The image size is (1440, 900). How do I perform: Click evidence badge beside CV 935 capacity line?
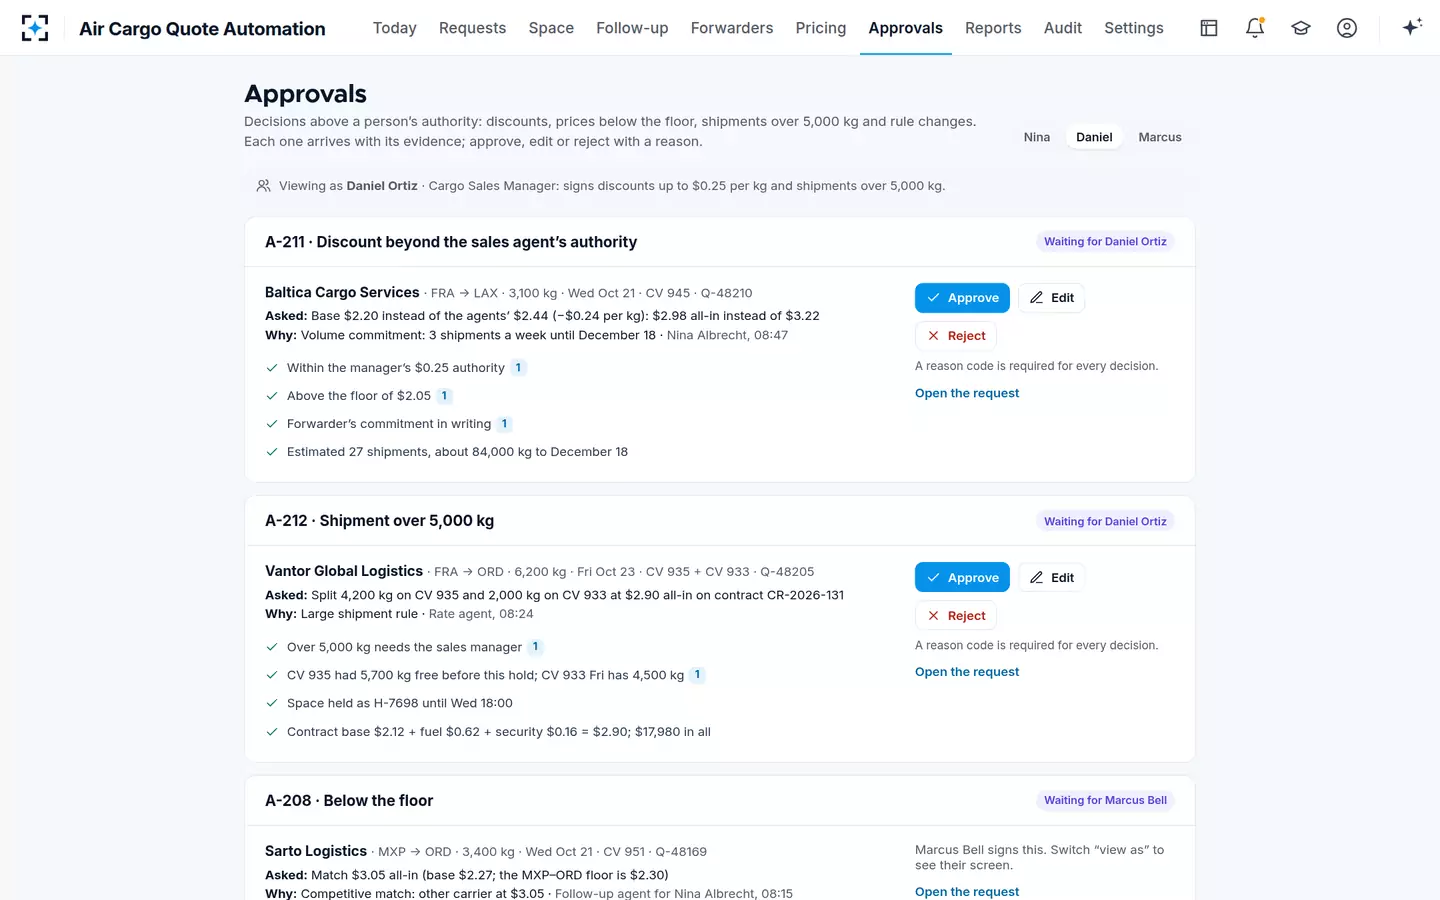pyautogui.click(x=697, y=675)
